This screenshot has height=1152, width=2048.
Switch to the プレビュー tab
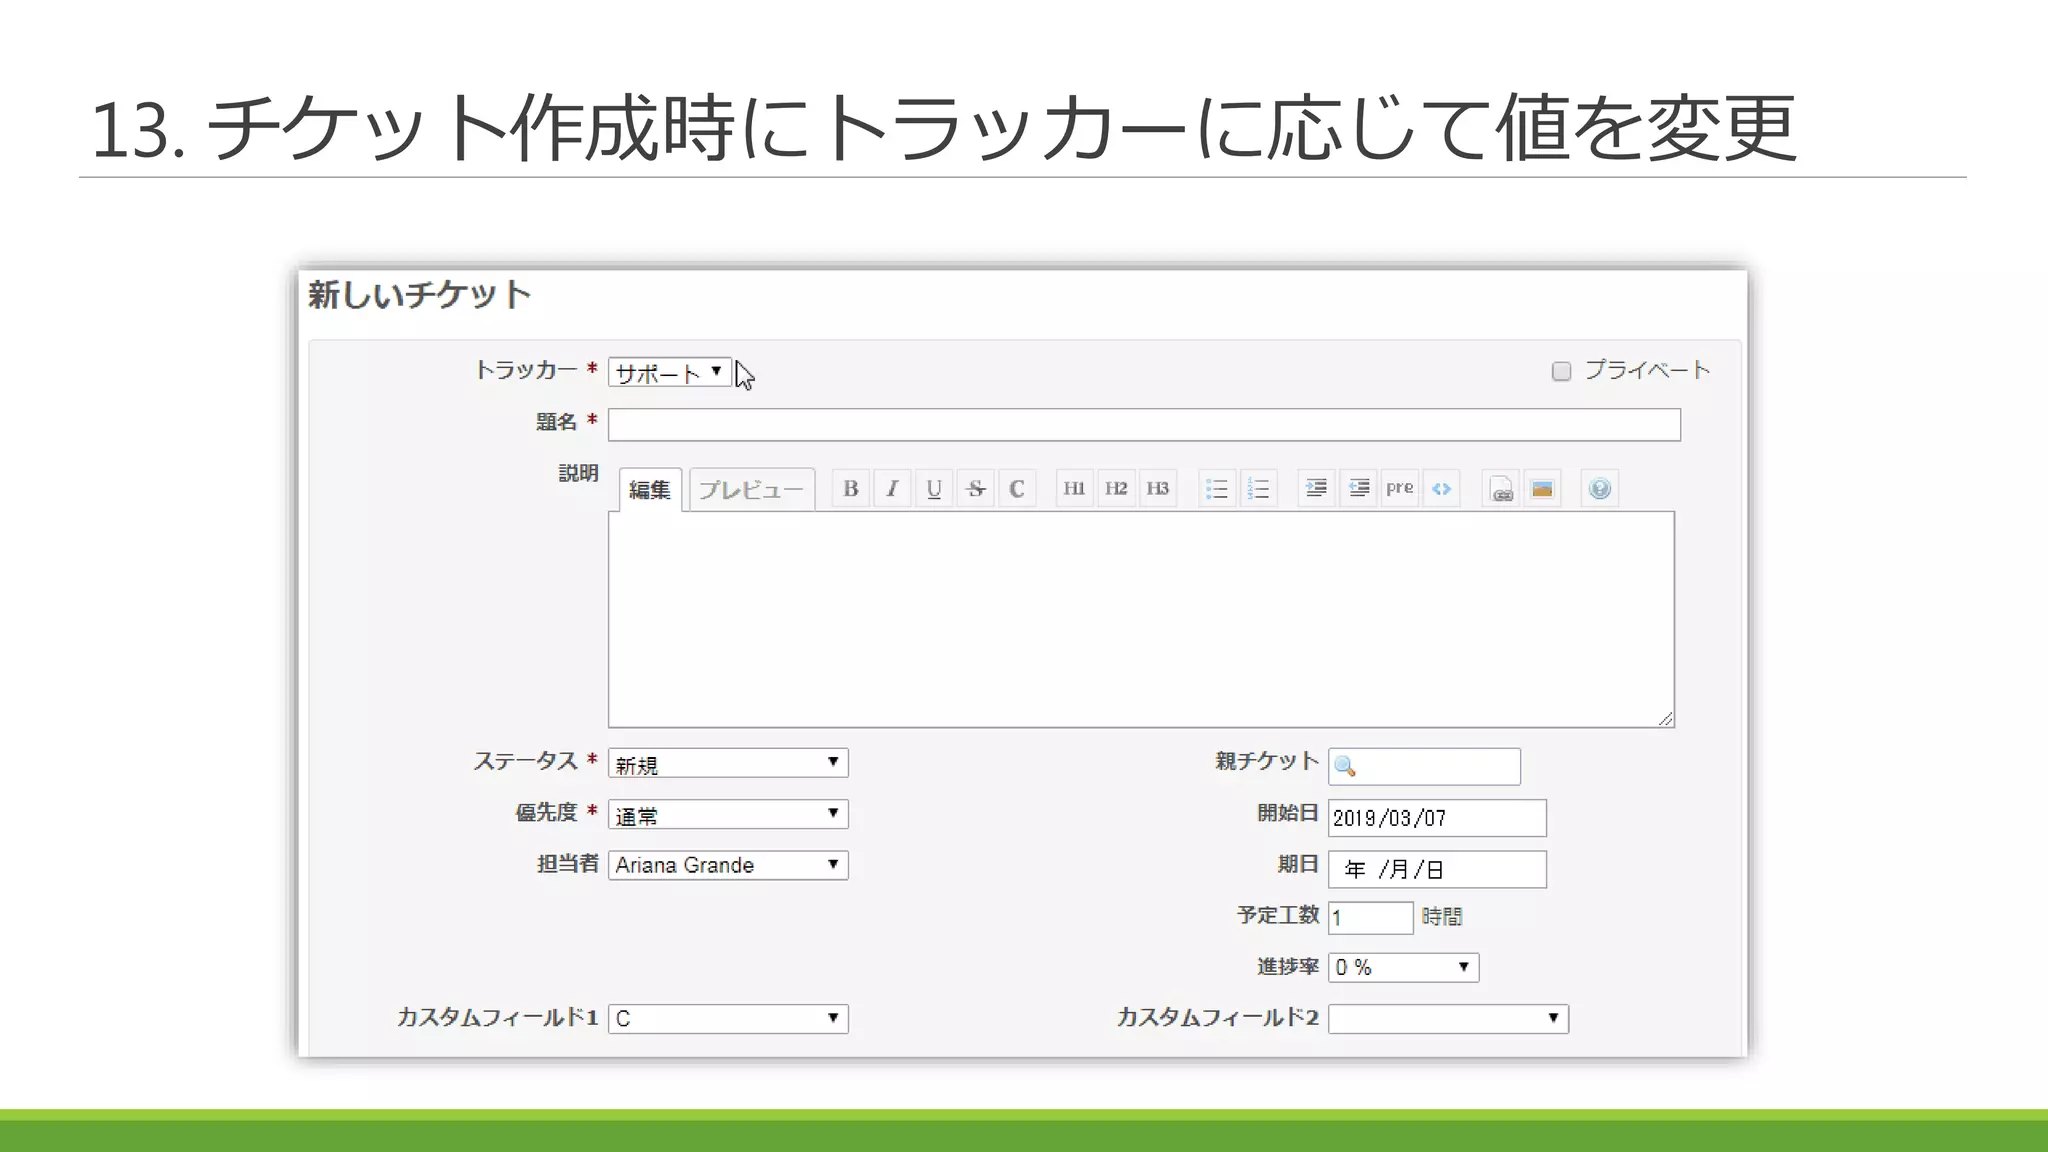751,490
